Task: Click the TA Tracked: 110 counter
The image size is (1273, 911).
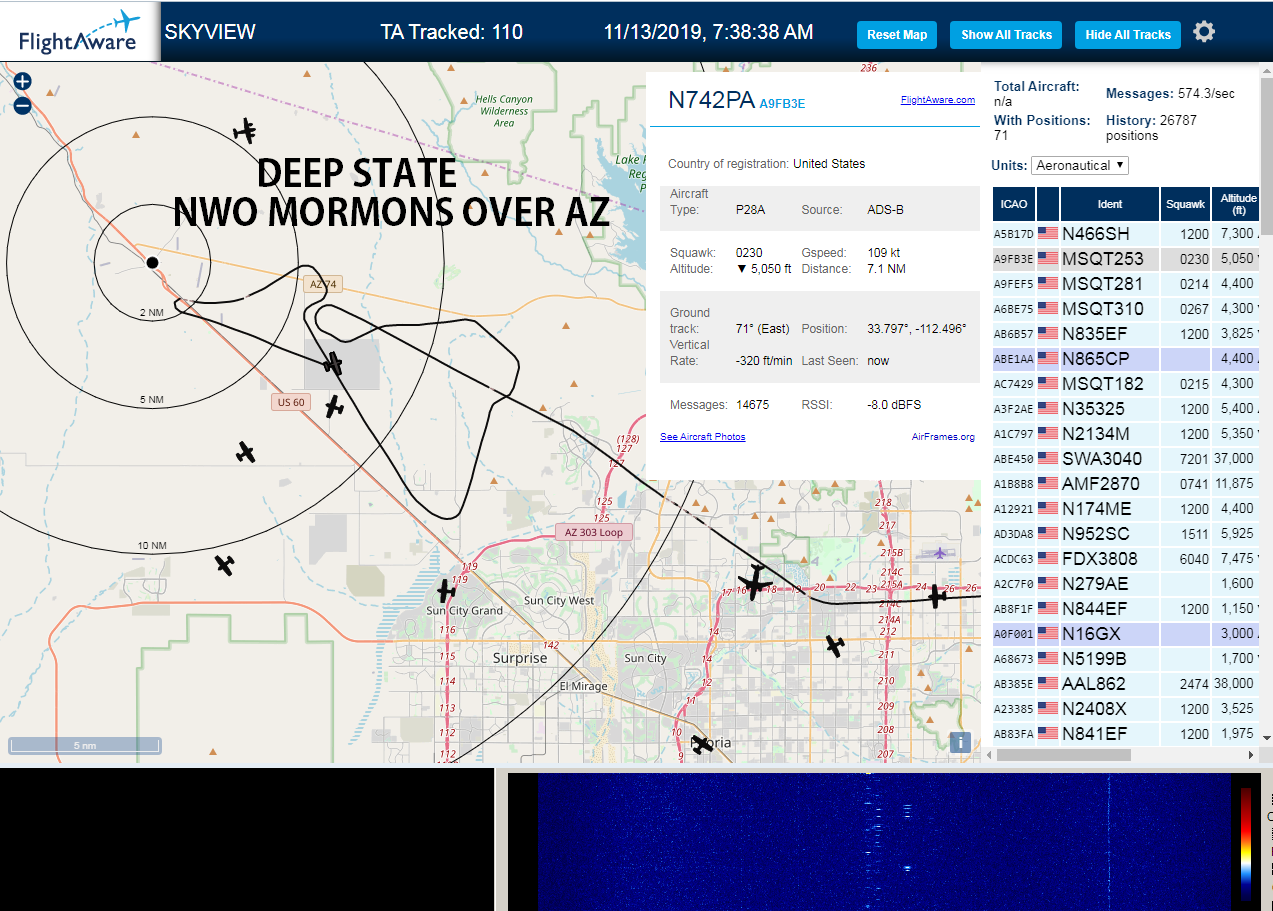Action: 451,32
